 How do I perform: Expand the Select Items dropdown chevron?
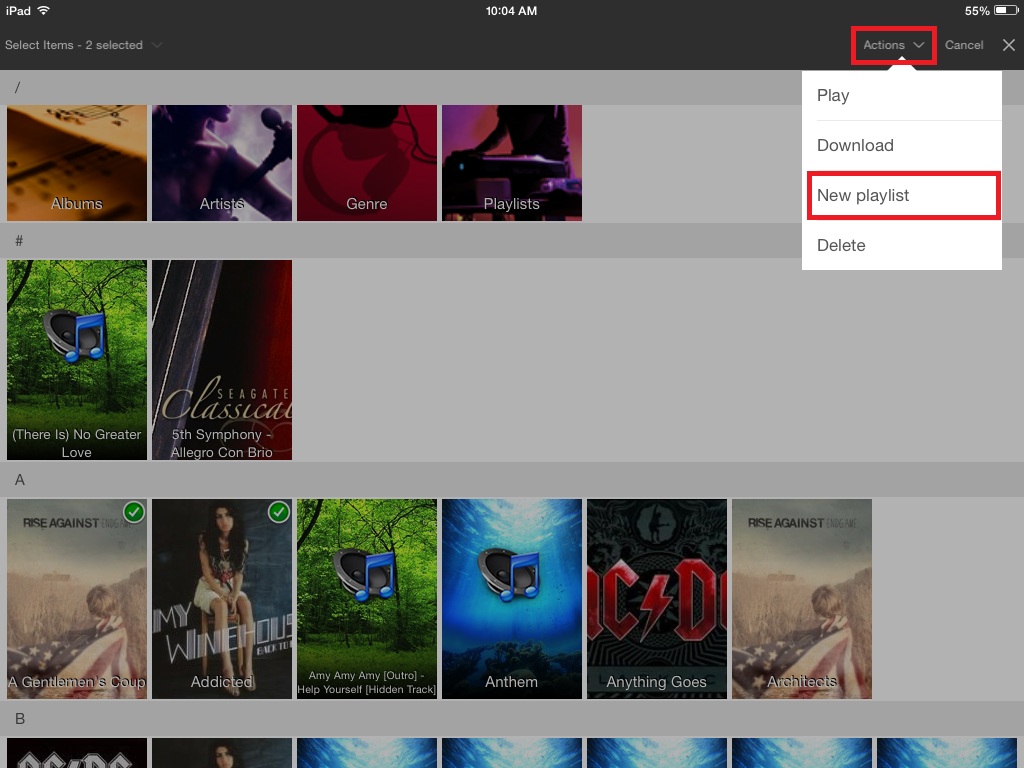[x=157, y=45]
